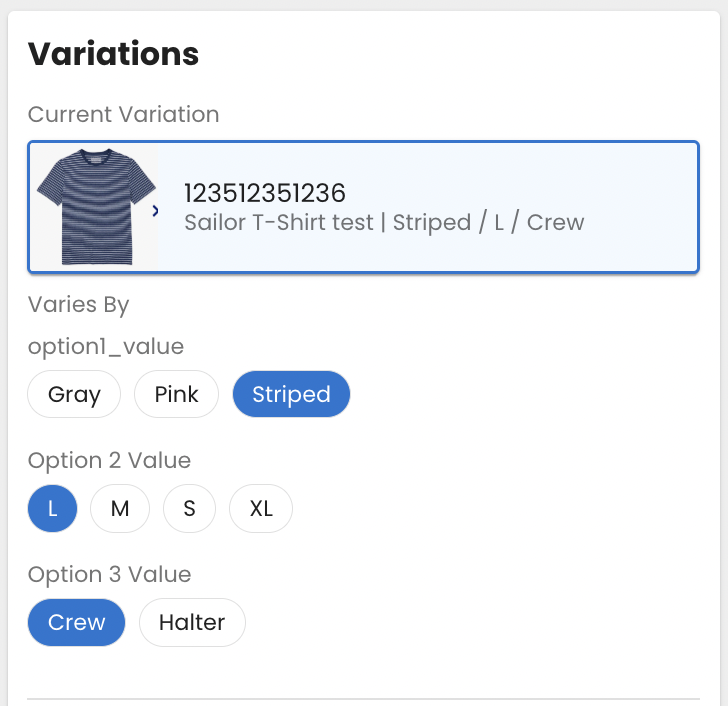Click the SKU number 123512351236
The width and height of the screenshot is (728, 706).
pyautogui.click(x=265, y=192)
